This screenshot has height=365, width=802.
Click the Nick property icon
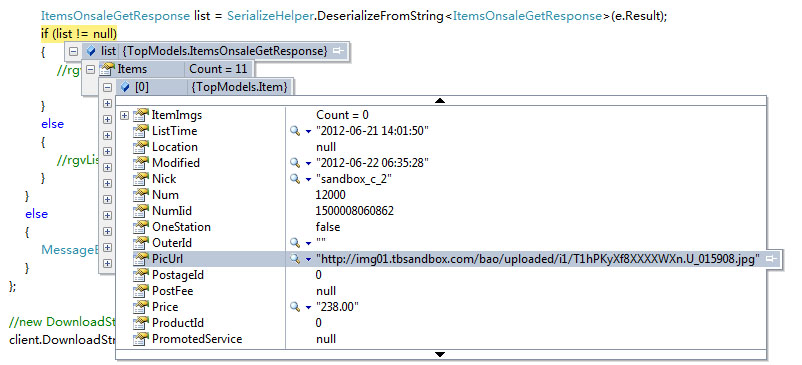[x=140, y=179]
